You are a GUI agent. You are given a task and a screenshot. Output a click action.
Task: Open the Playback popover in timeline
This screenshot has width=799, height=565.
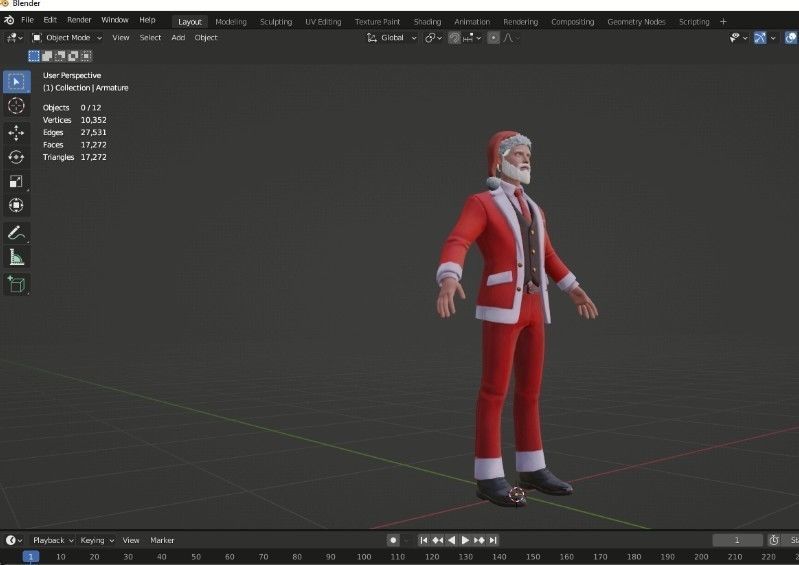pos(53,540)
